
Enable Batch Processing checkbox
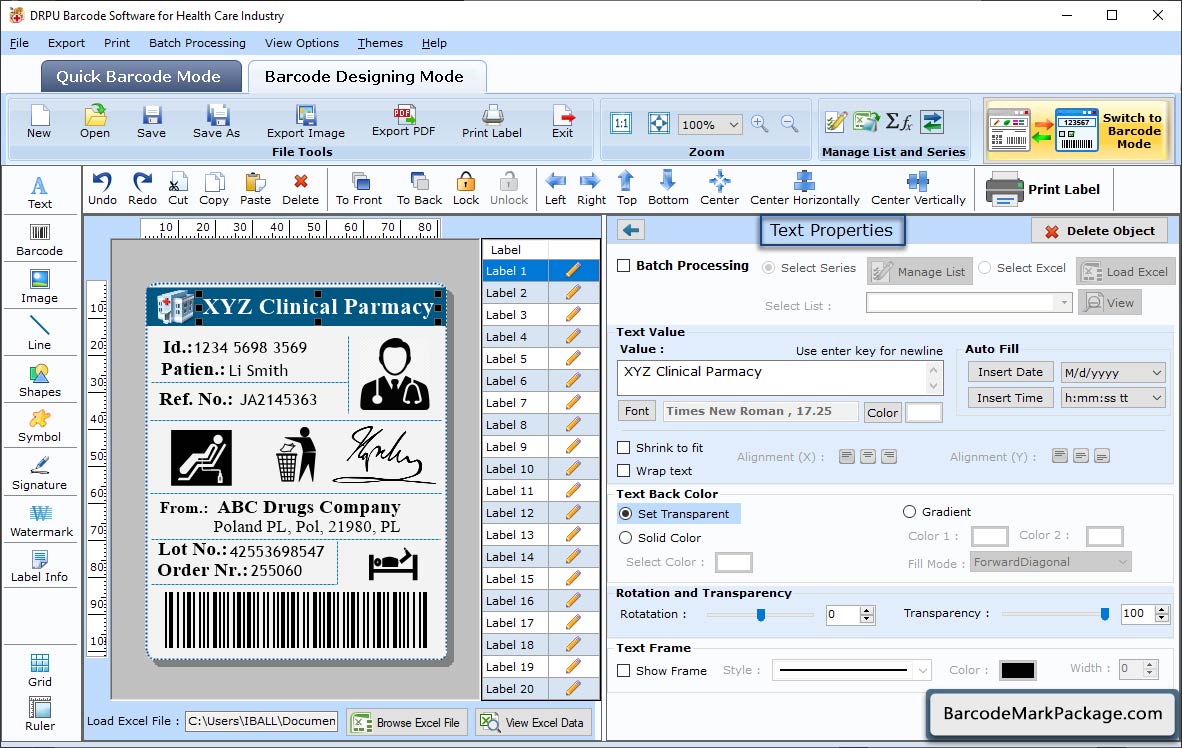(623, 265)
